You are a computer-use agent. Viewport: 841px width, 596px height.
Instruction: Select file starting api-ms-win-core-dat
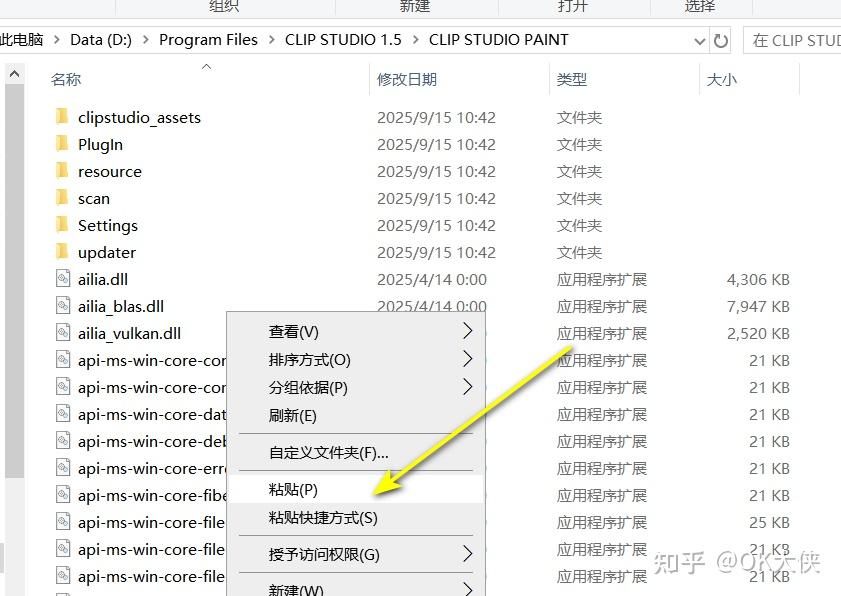tap(152, 415)
